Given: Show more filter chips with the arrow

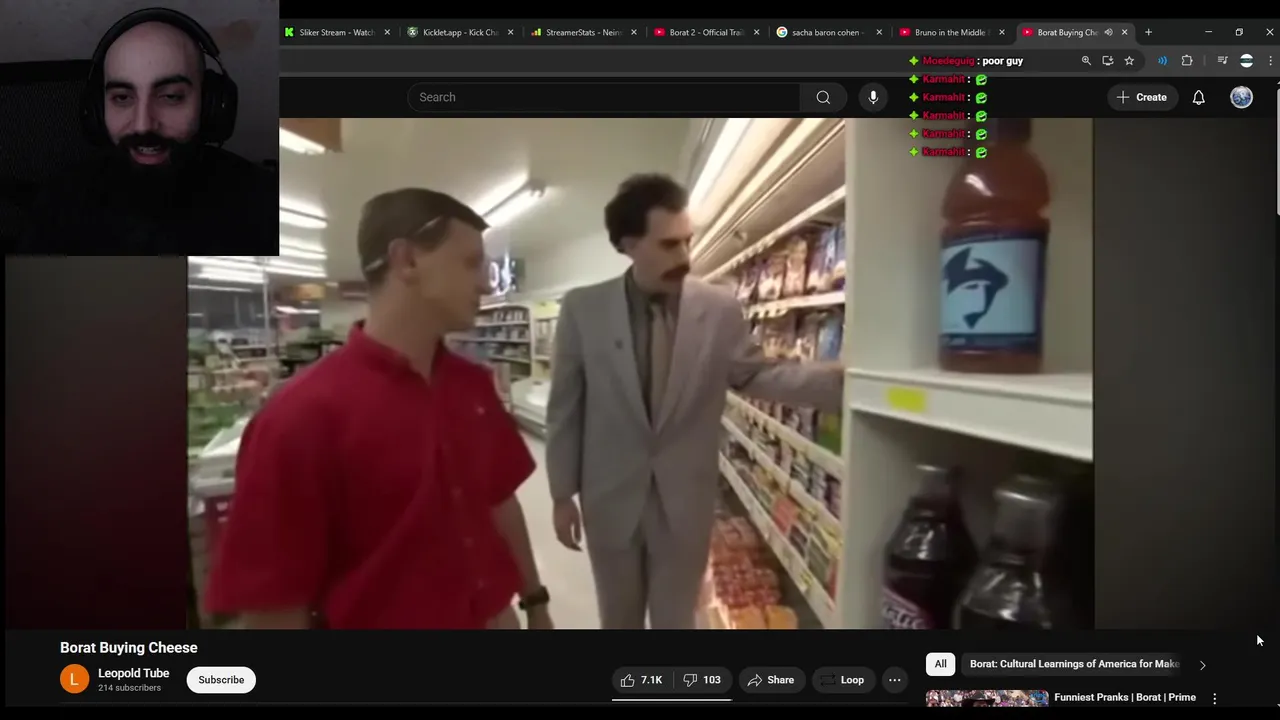Looking at the screenshot, I should click(x=1203, y=664).
